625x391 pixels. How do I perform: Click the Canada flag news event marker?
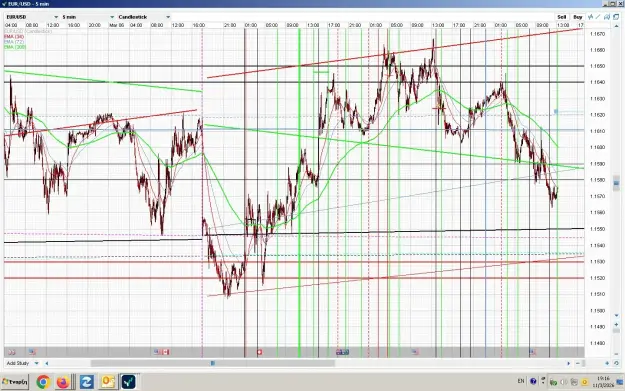coord(165,352)
